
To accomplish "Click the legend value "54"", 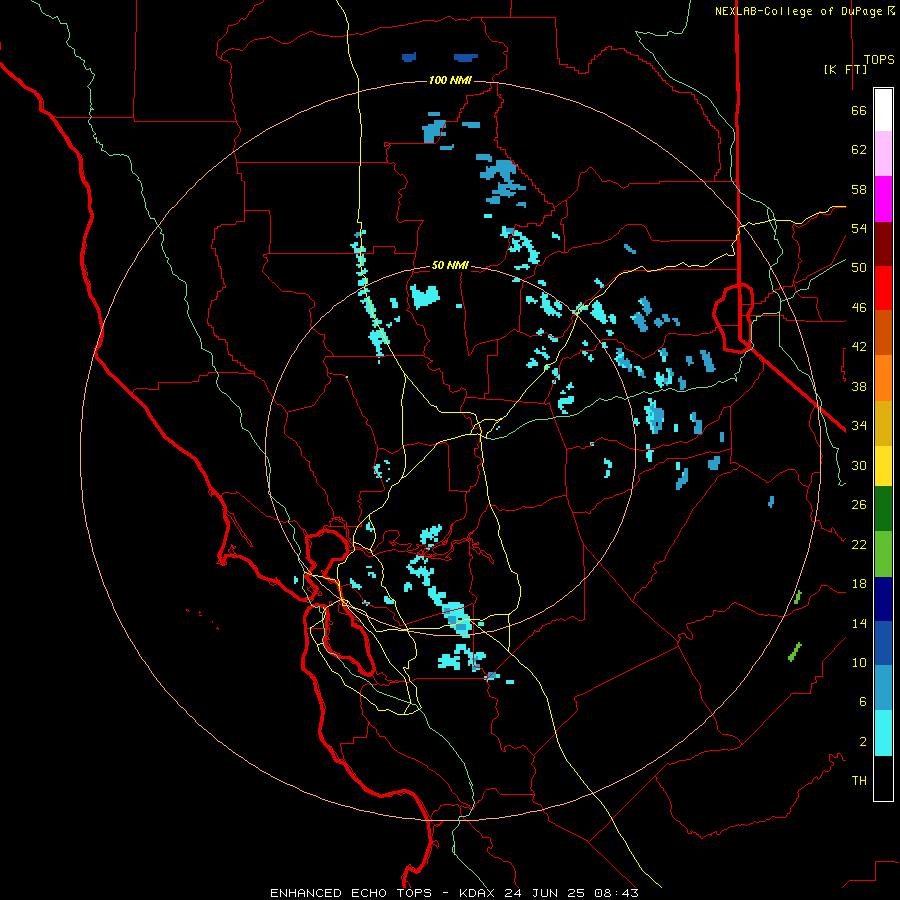I will [x=859, y=228].
